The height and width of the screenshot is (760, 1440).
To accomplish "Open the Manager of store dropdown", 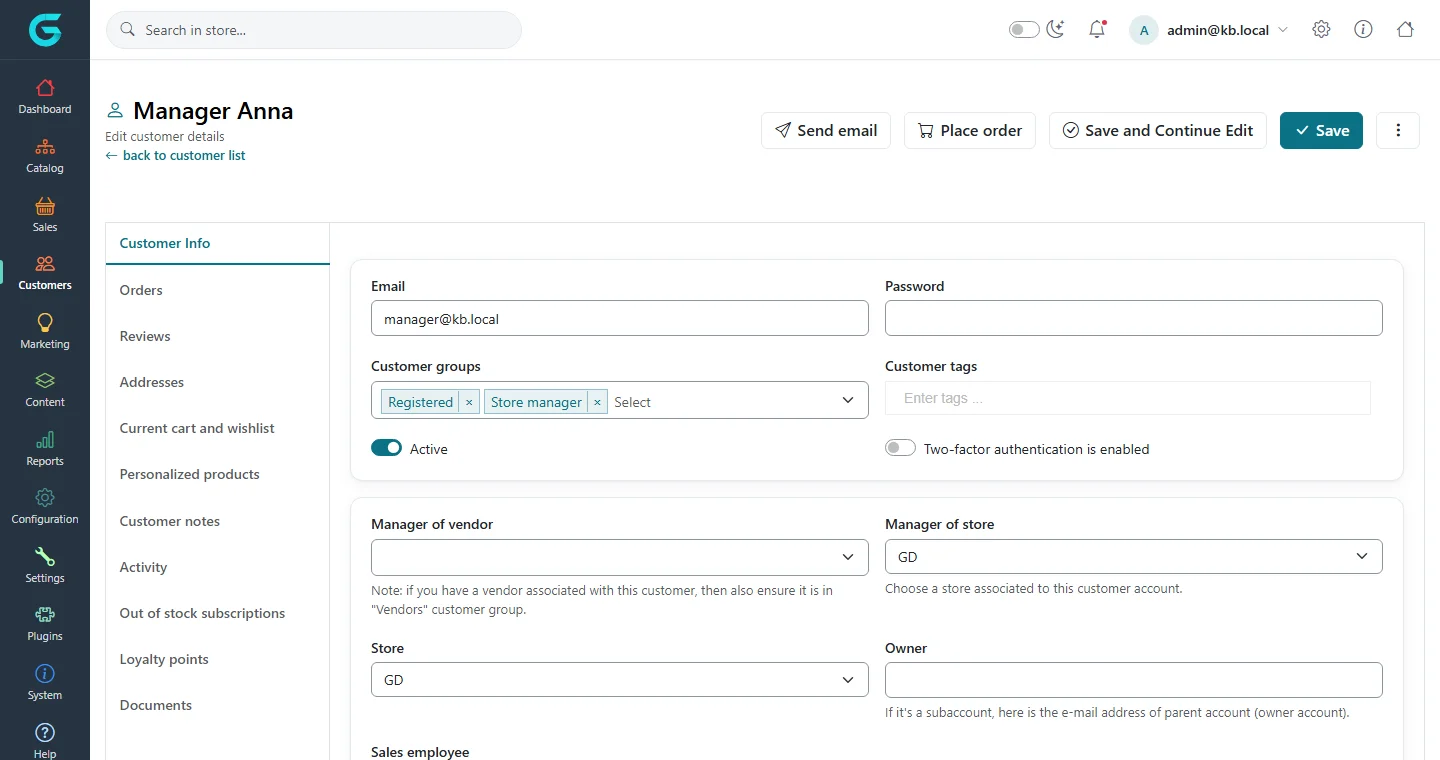I will (1134, 557).
